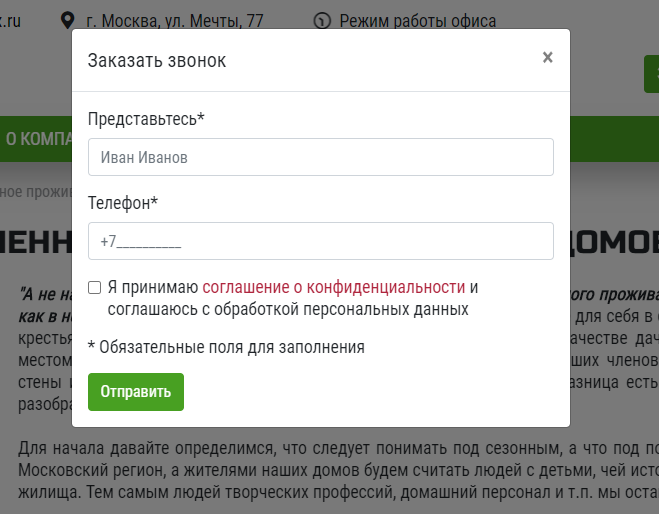Image resolution: width=659 pixels, height=514 pixels.
Task: Click the "Заказать звонок" dialog title
Action: 157,60
